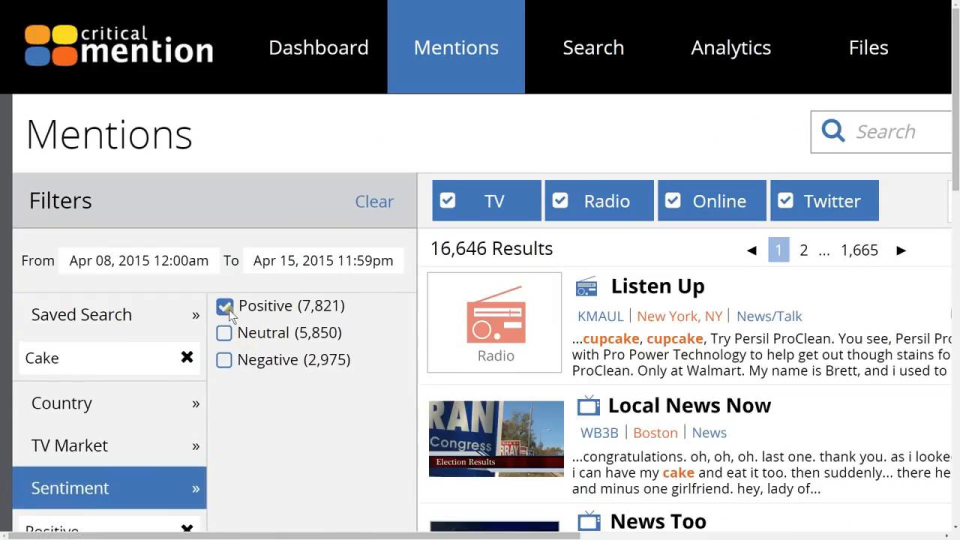Click the KMAUL station link
The height and width of the screenshot is (540, 960).
(600, 316)
